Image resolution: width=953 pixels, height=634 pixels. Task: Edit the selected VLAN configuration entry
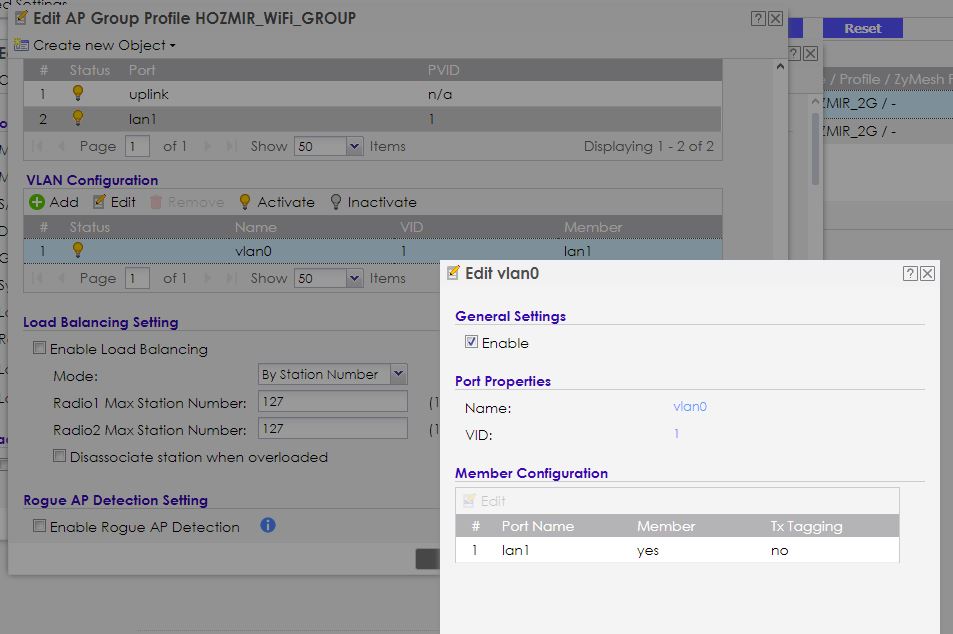point(115,202)
